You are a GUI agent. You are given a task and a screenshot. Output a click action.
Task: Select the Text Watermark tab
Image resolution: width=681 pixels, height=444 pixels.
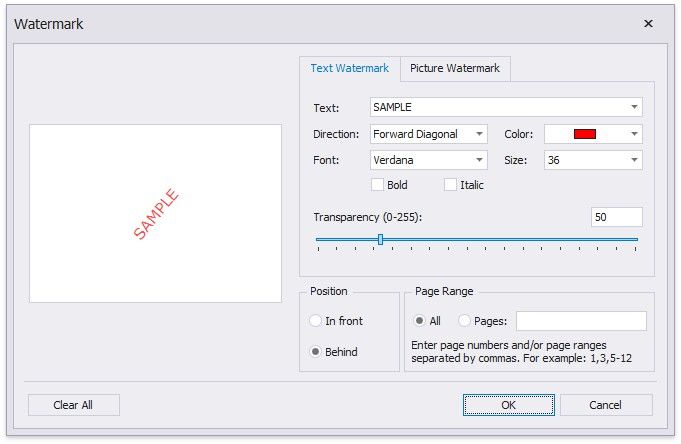[349, 68]
